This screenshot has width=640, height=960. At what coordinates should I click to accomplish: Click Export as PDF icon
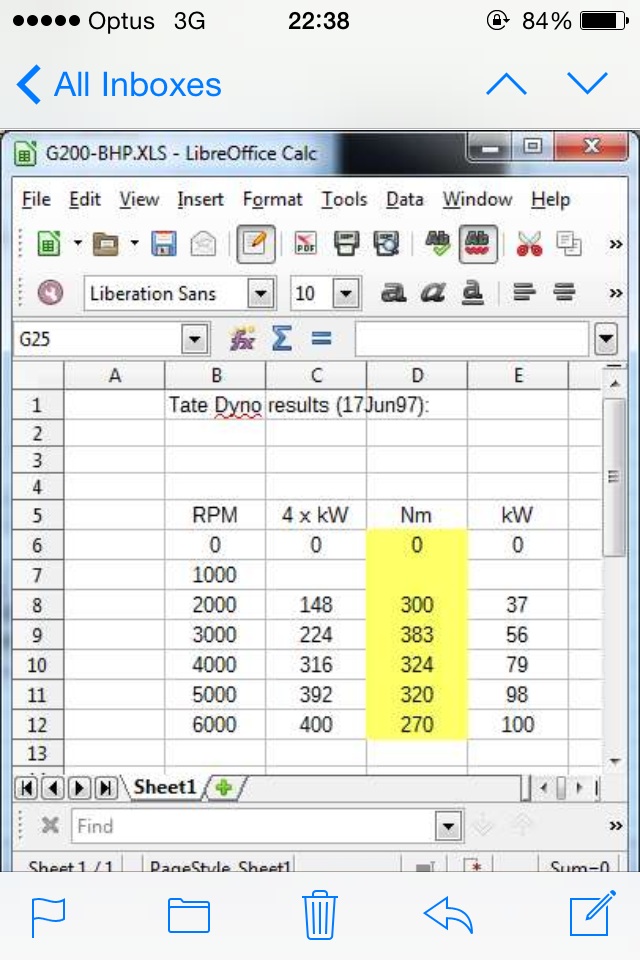(x=305, y=244)
